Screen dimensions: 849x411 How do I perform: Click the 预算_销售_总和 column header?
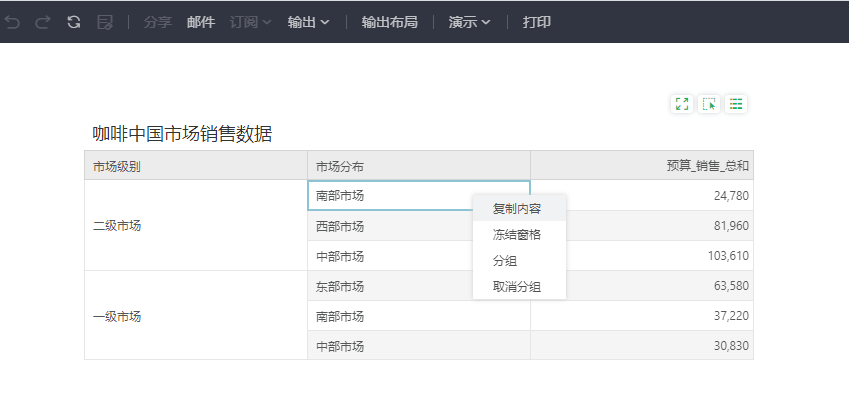(708, 166)
